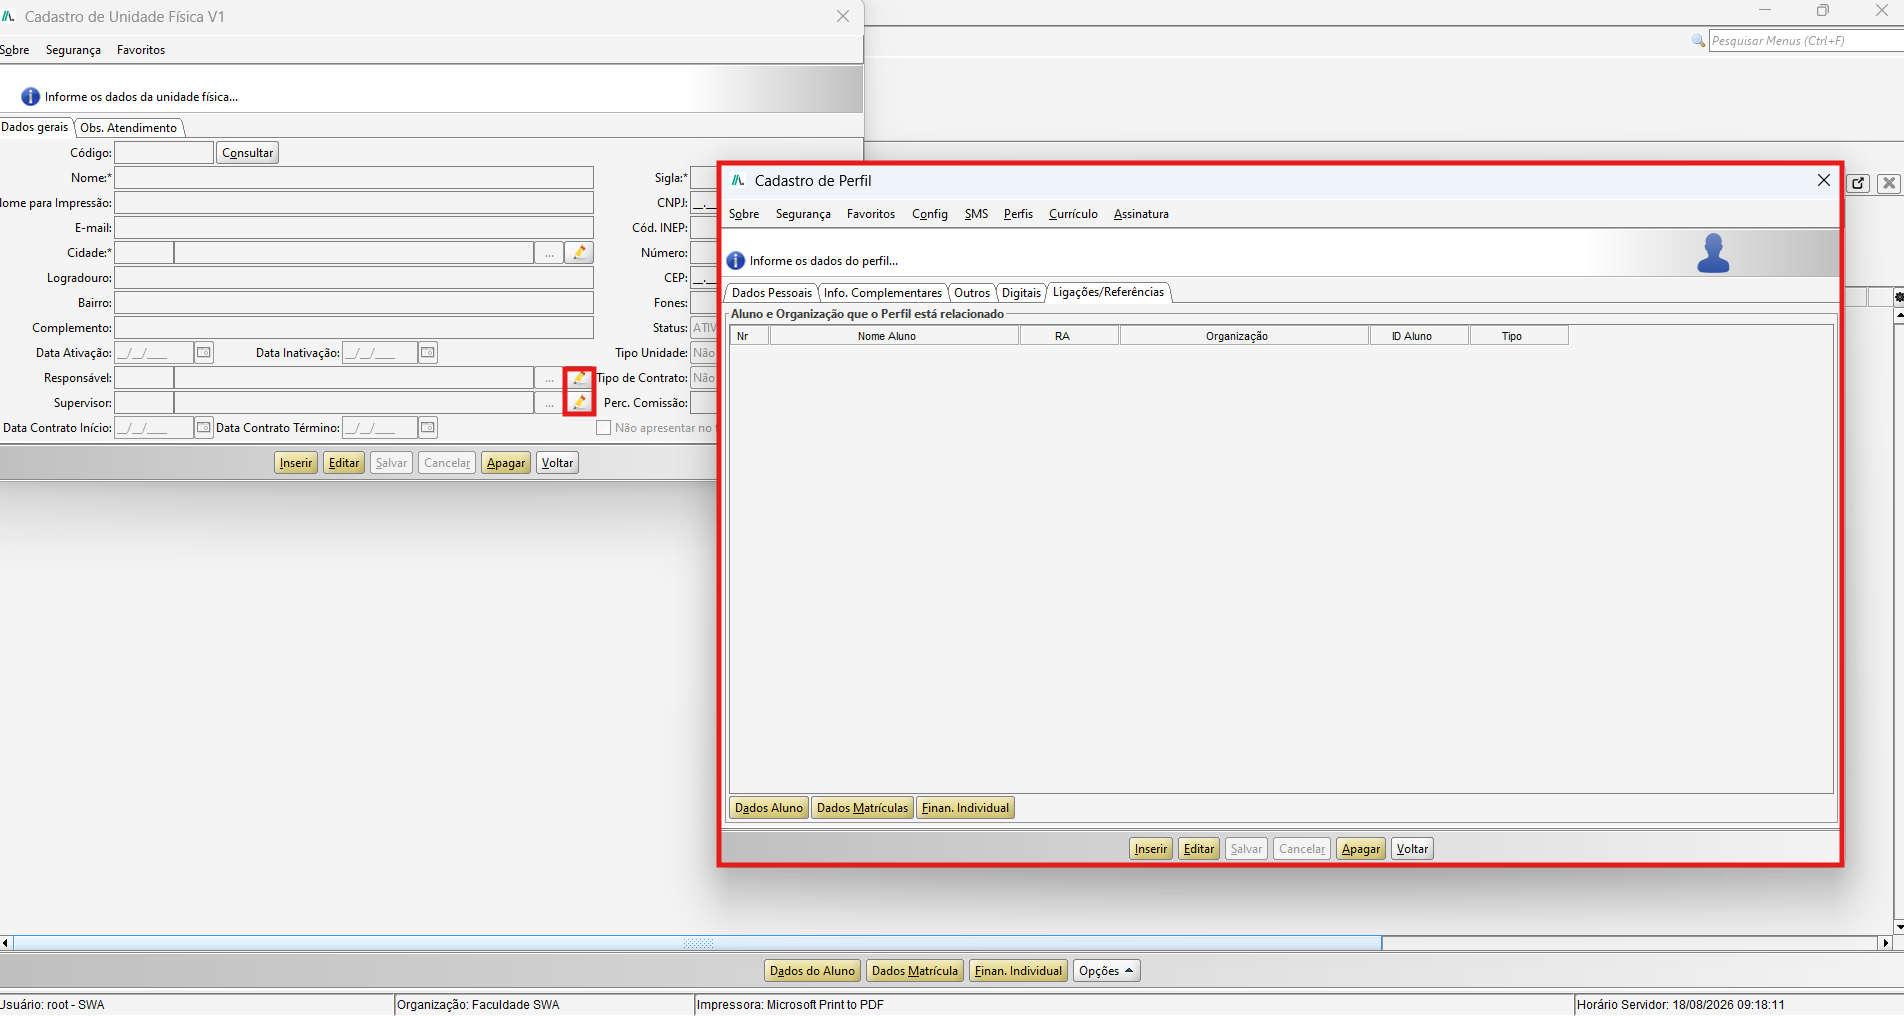Click the Dados Aluno button
1904x1016 pixels.
(769, 808)
